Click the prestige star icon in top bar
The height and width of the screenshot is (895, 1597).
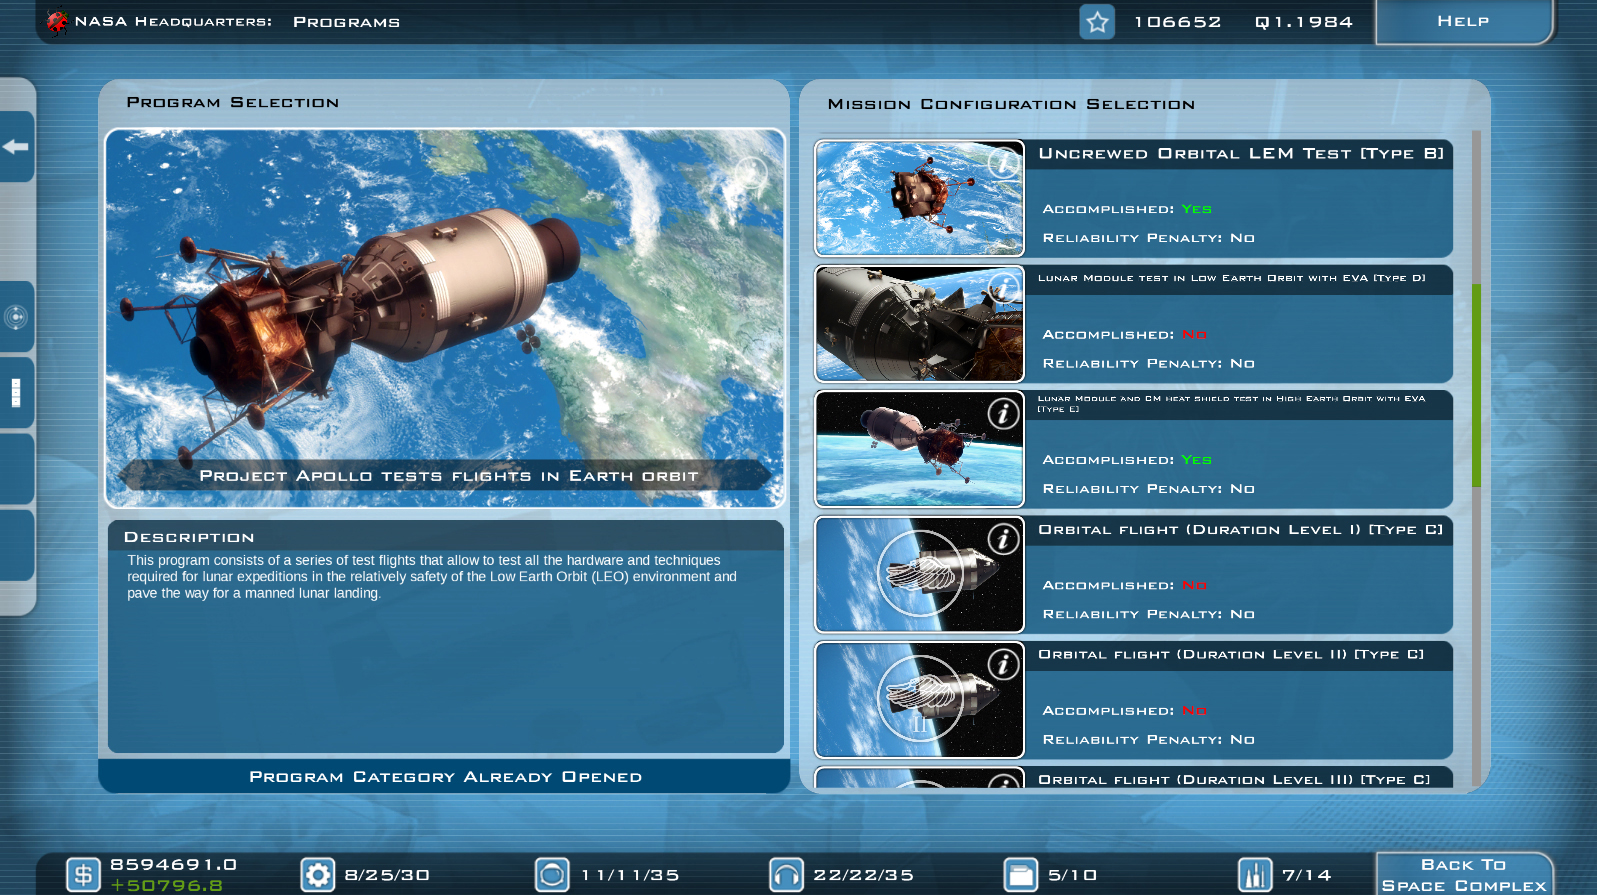pos(1097,22)
